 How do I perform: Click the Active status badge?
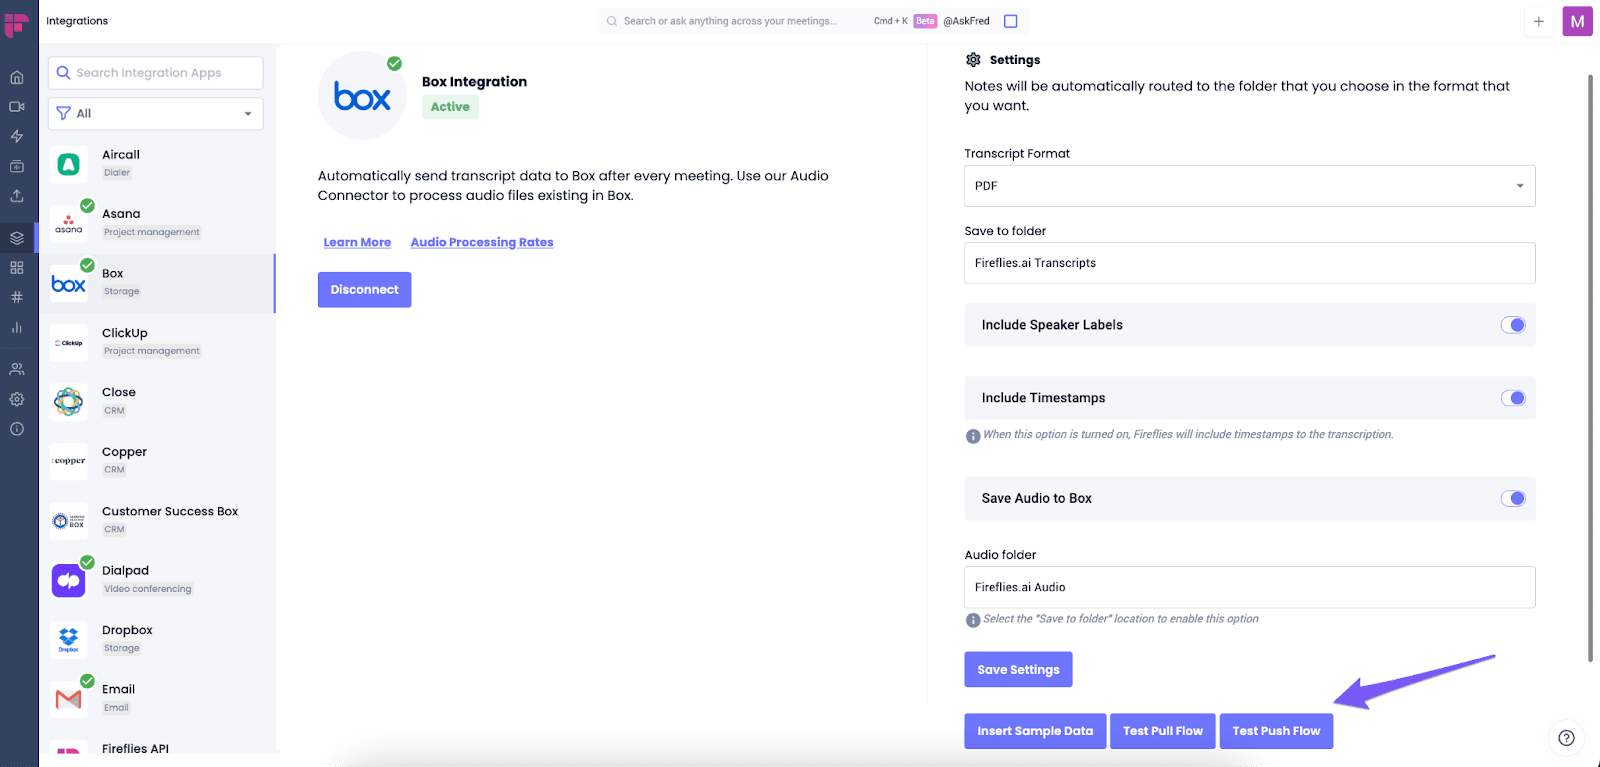(450, 107)
